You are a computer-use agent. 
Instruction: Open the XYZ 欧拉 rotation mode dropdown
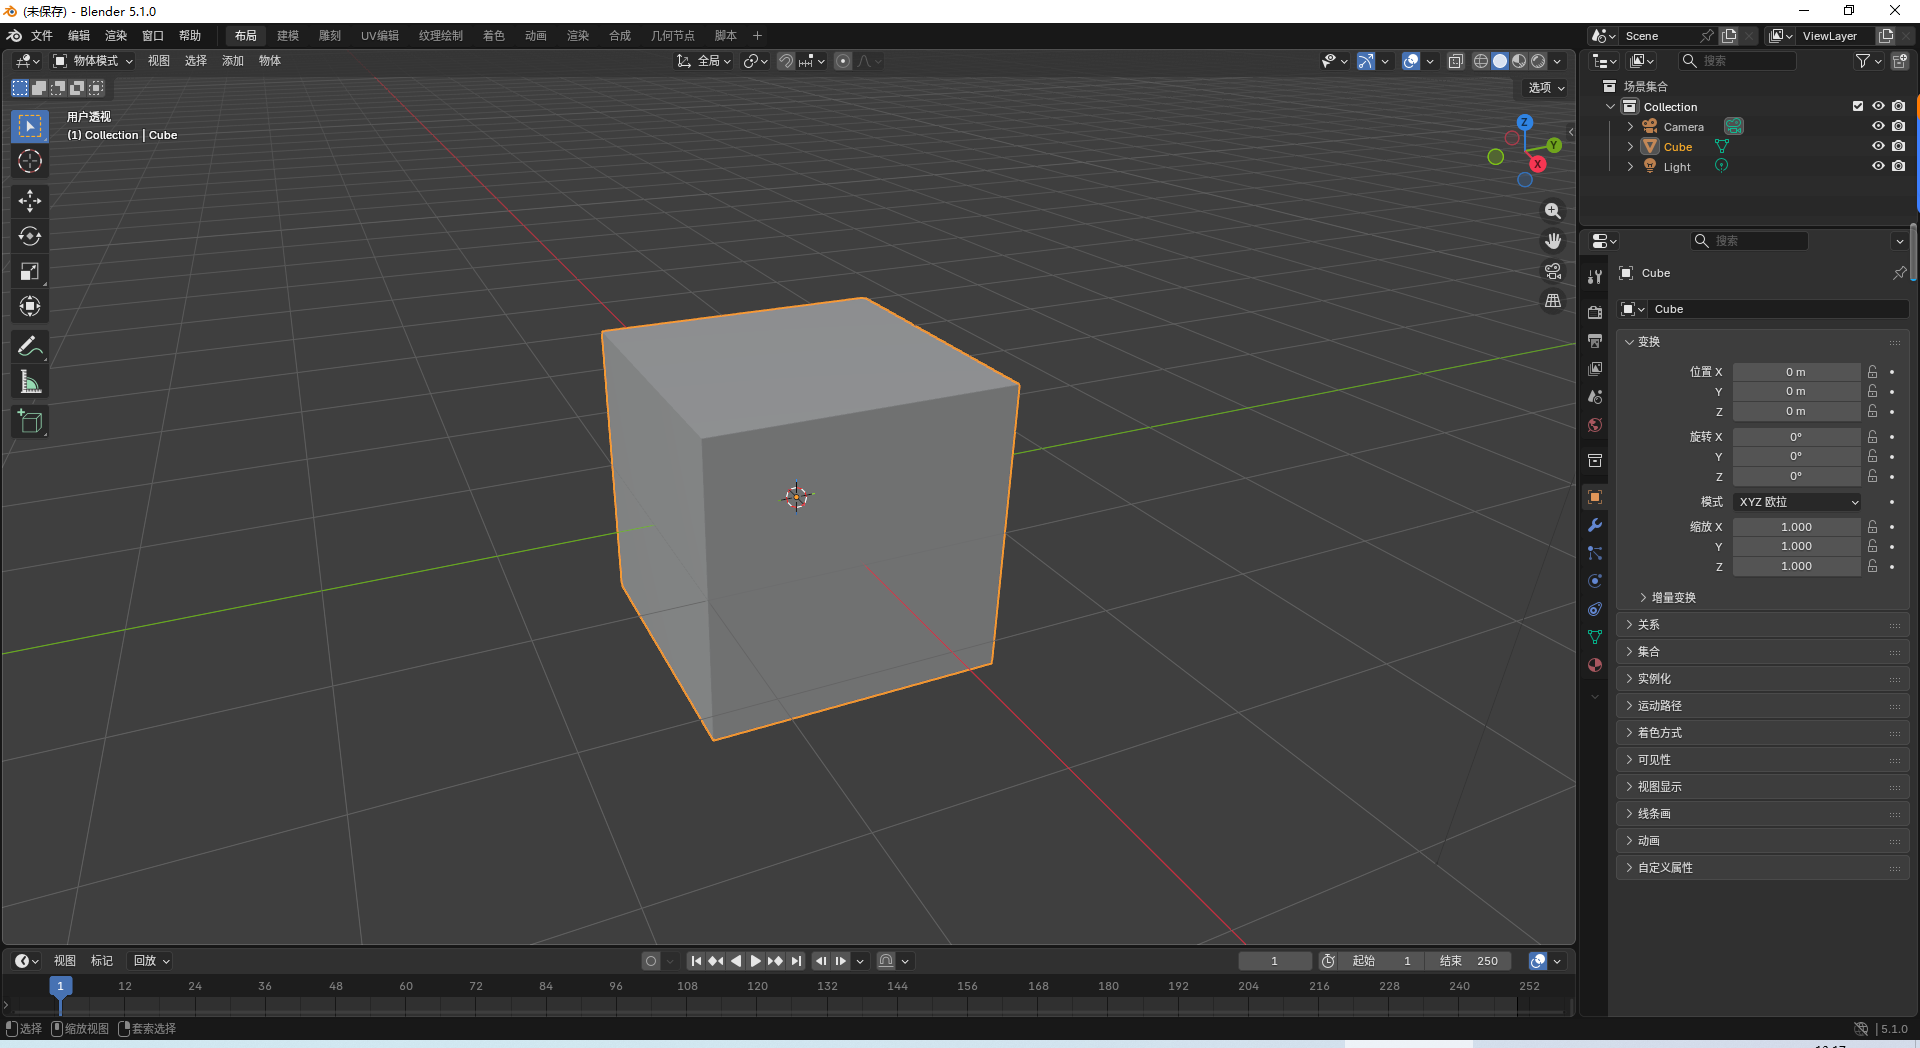tap(1797, 502)
